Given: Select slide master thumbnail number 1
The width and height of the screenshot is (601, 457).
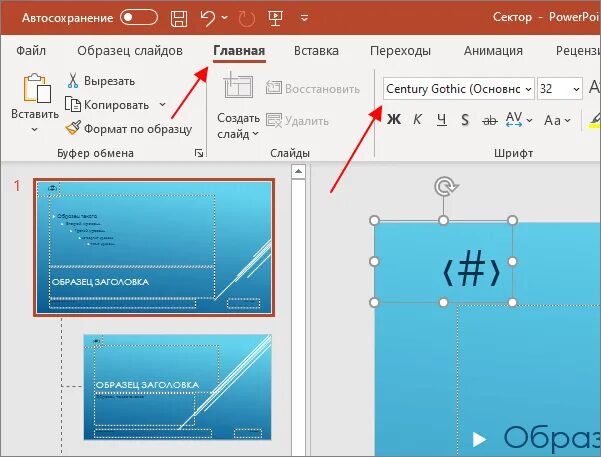Looking at the screenshot, I should 154,248.
